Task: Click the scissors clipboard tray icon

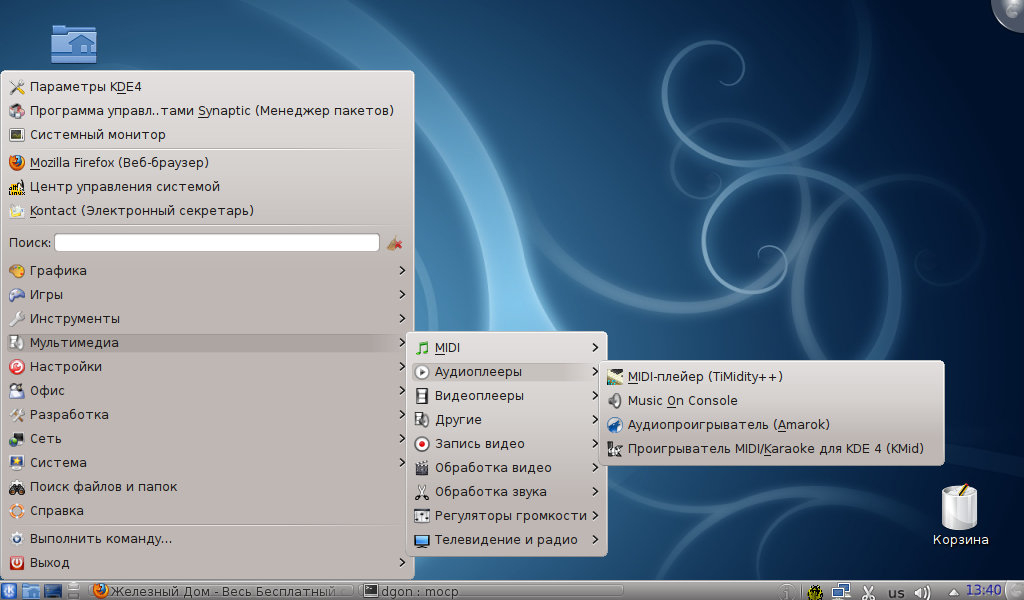Action: pos(869,592)
